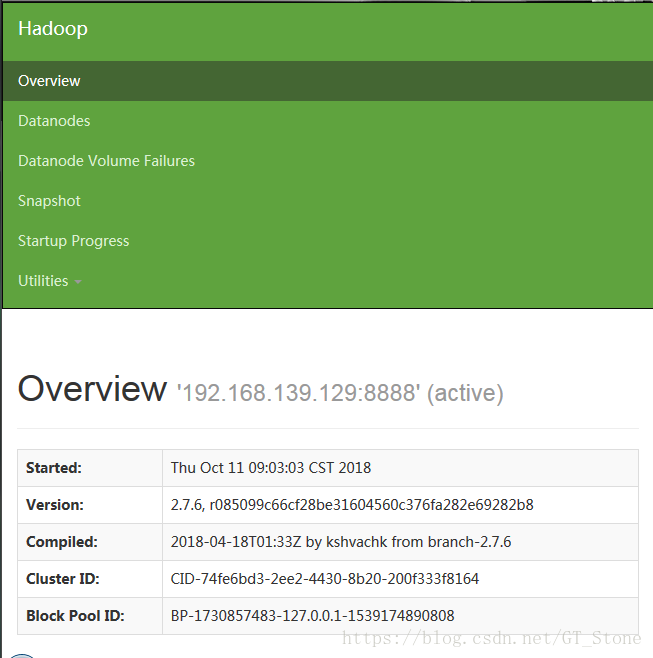This screenshot has height=658, width=653.
Task: Click the 'Started:' row label
Action: [x=54, y=468]
